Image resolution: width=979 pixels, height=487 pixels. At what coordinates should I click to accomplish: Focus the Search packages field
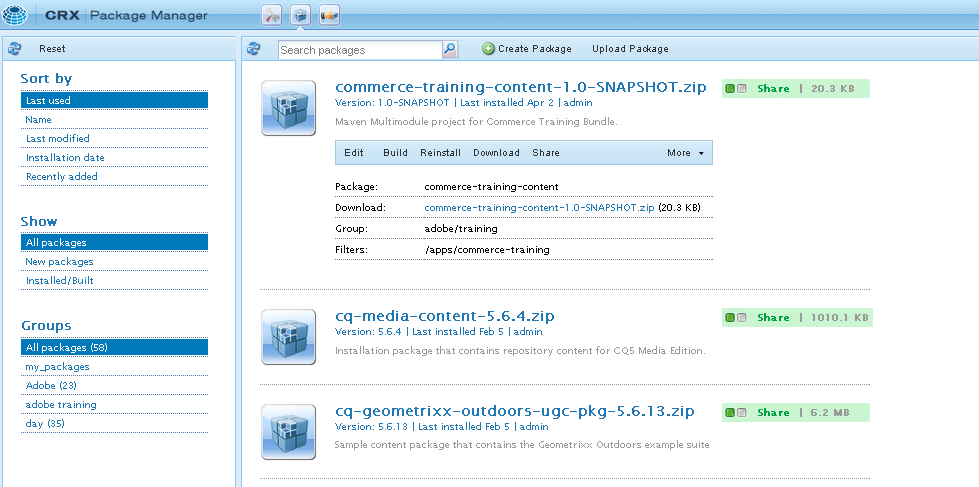(x=360, y=50)
